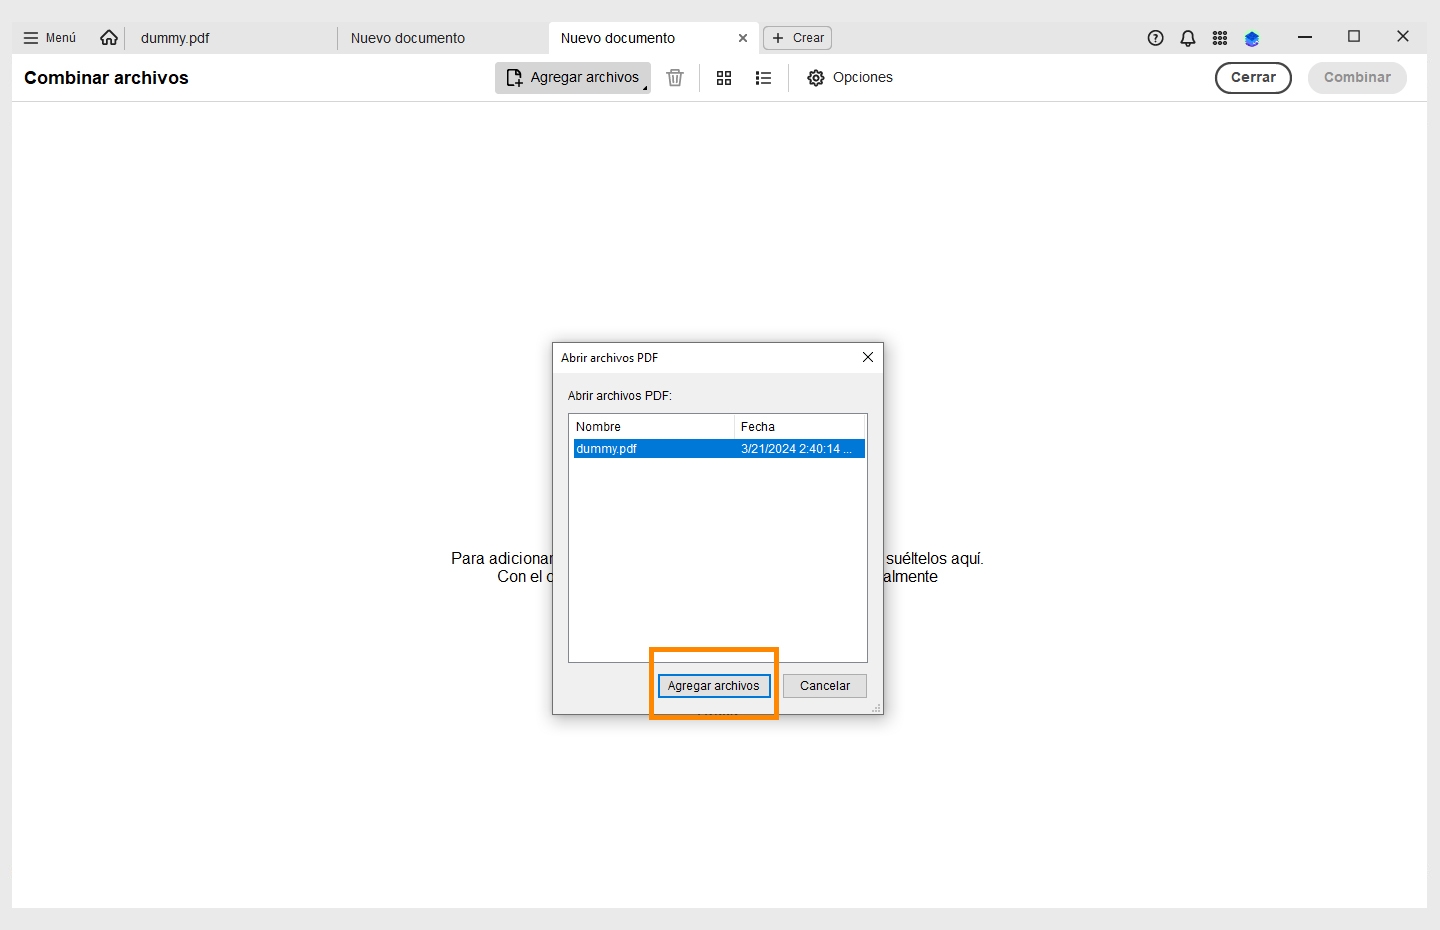Screen dimensions: 1440x930
Task: Expand the Agregar archivos toolbar dropdown
Action: pyautogui.click(x=645, y=88)
